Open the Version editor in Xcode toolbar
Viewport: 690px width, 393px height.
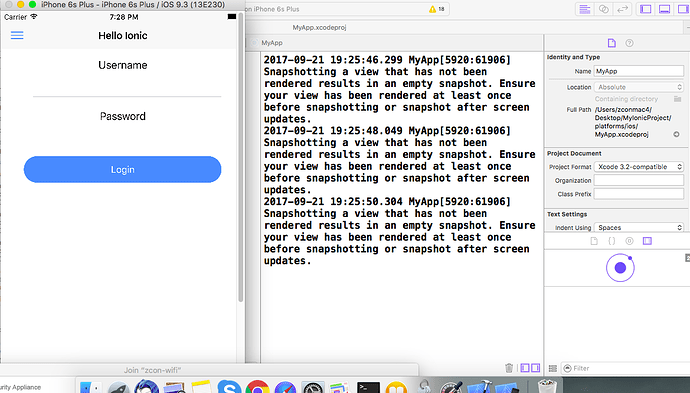[622, 9]
